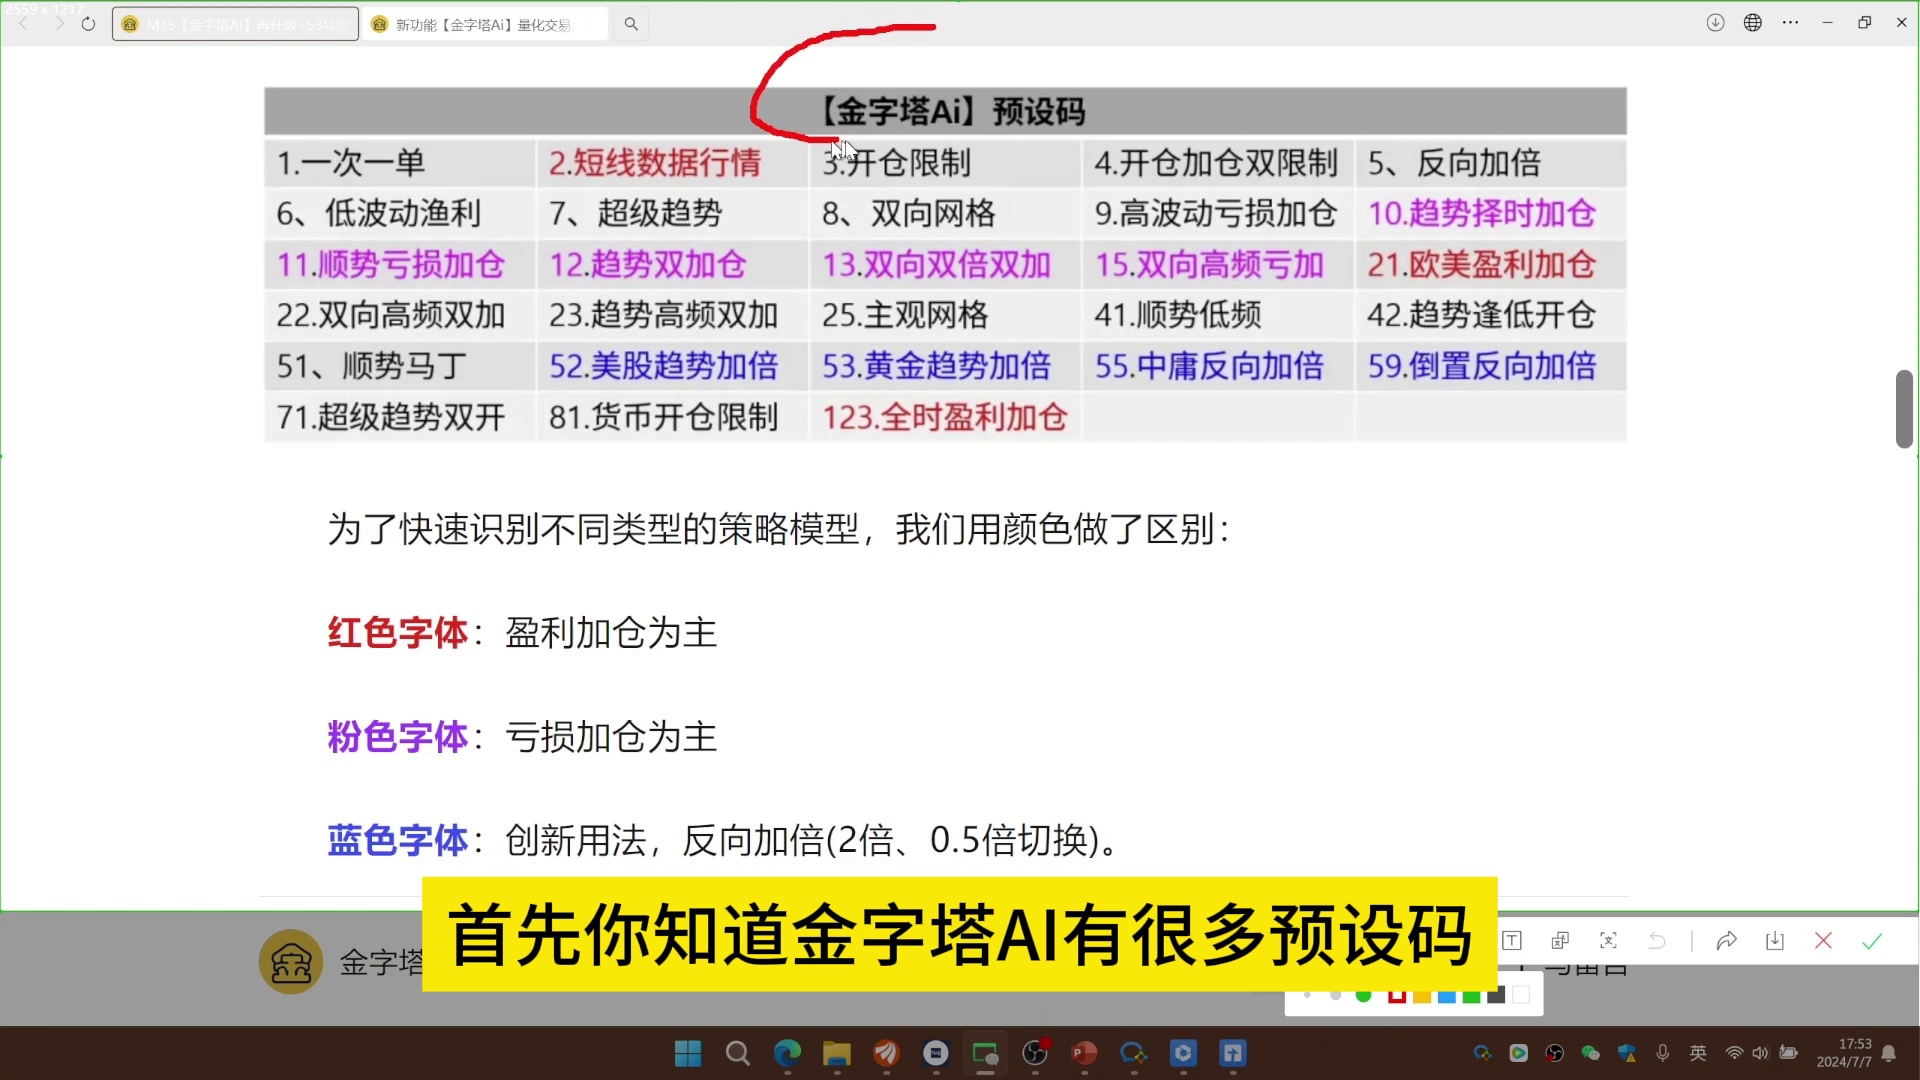Select the text annotation tool

[1512, 941]
